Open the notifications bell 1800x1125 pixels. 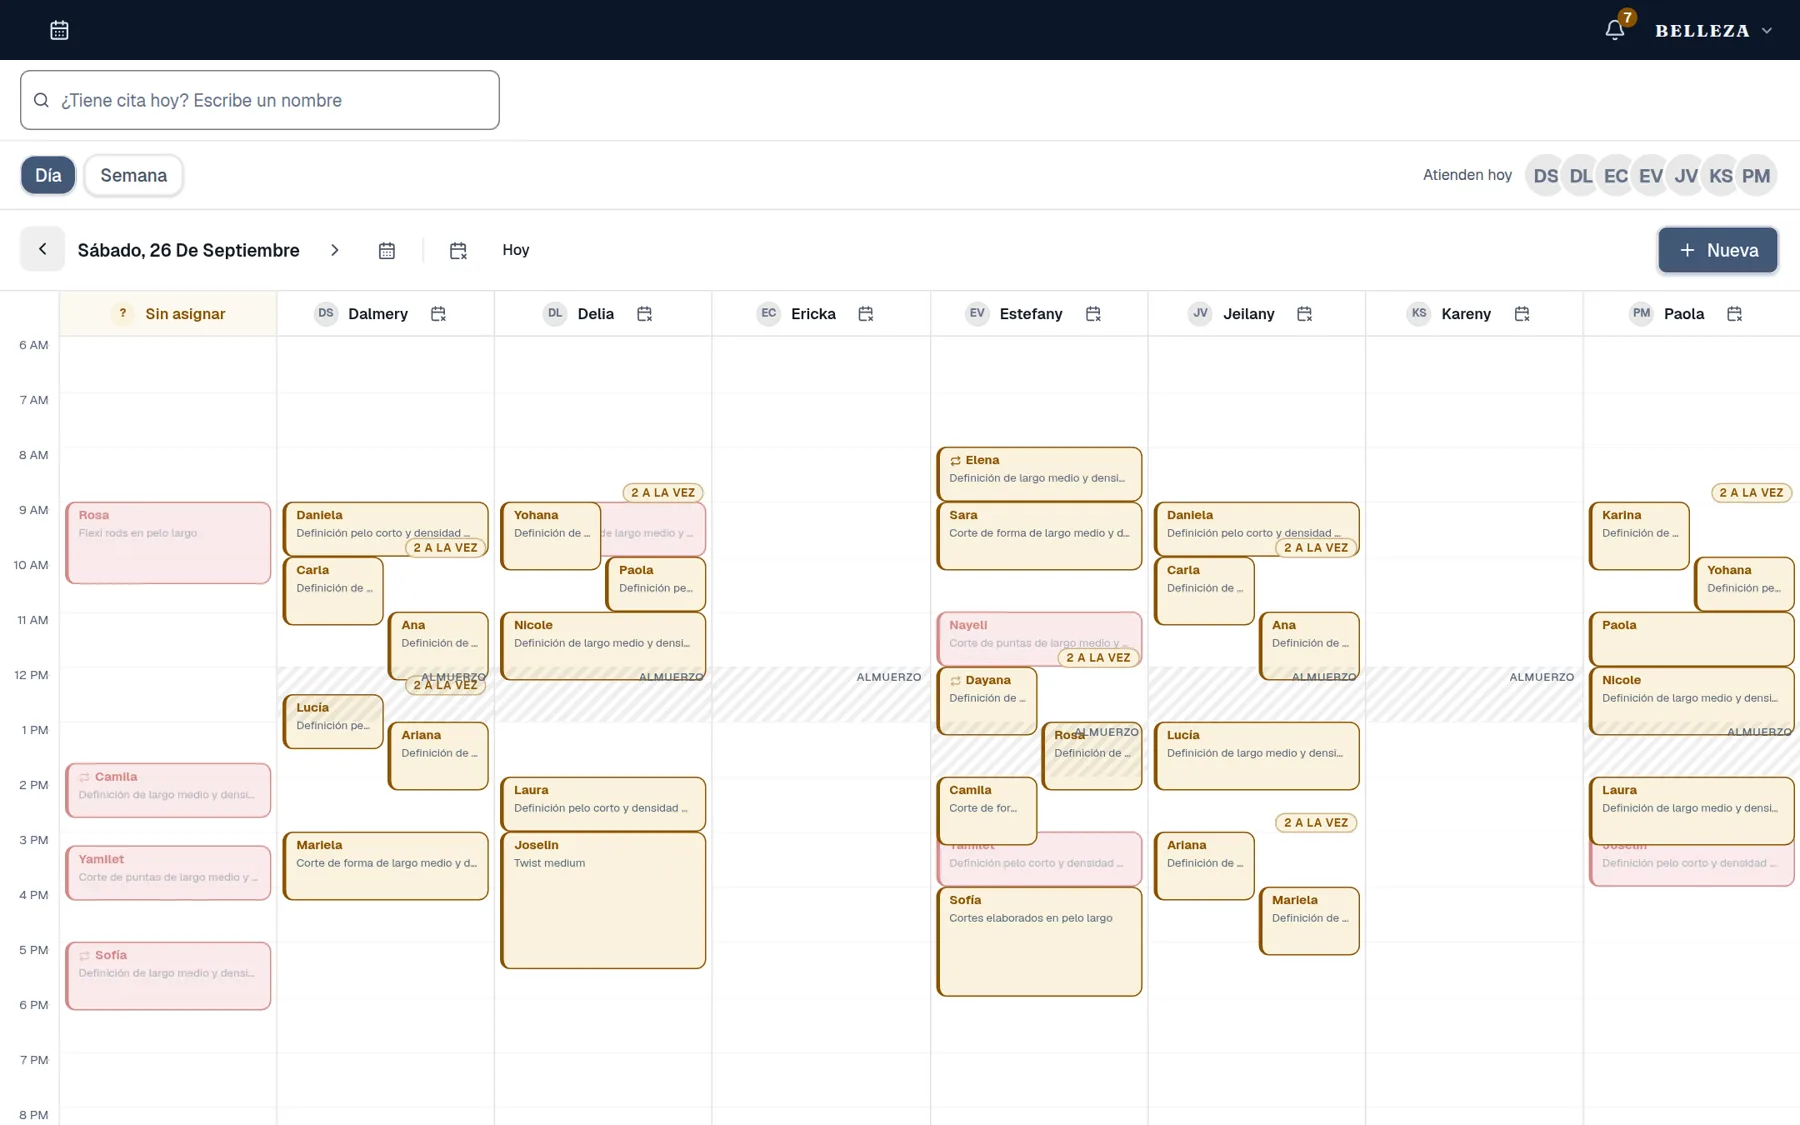(x=1614, y=30)
